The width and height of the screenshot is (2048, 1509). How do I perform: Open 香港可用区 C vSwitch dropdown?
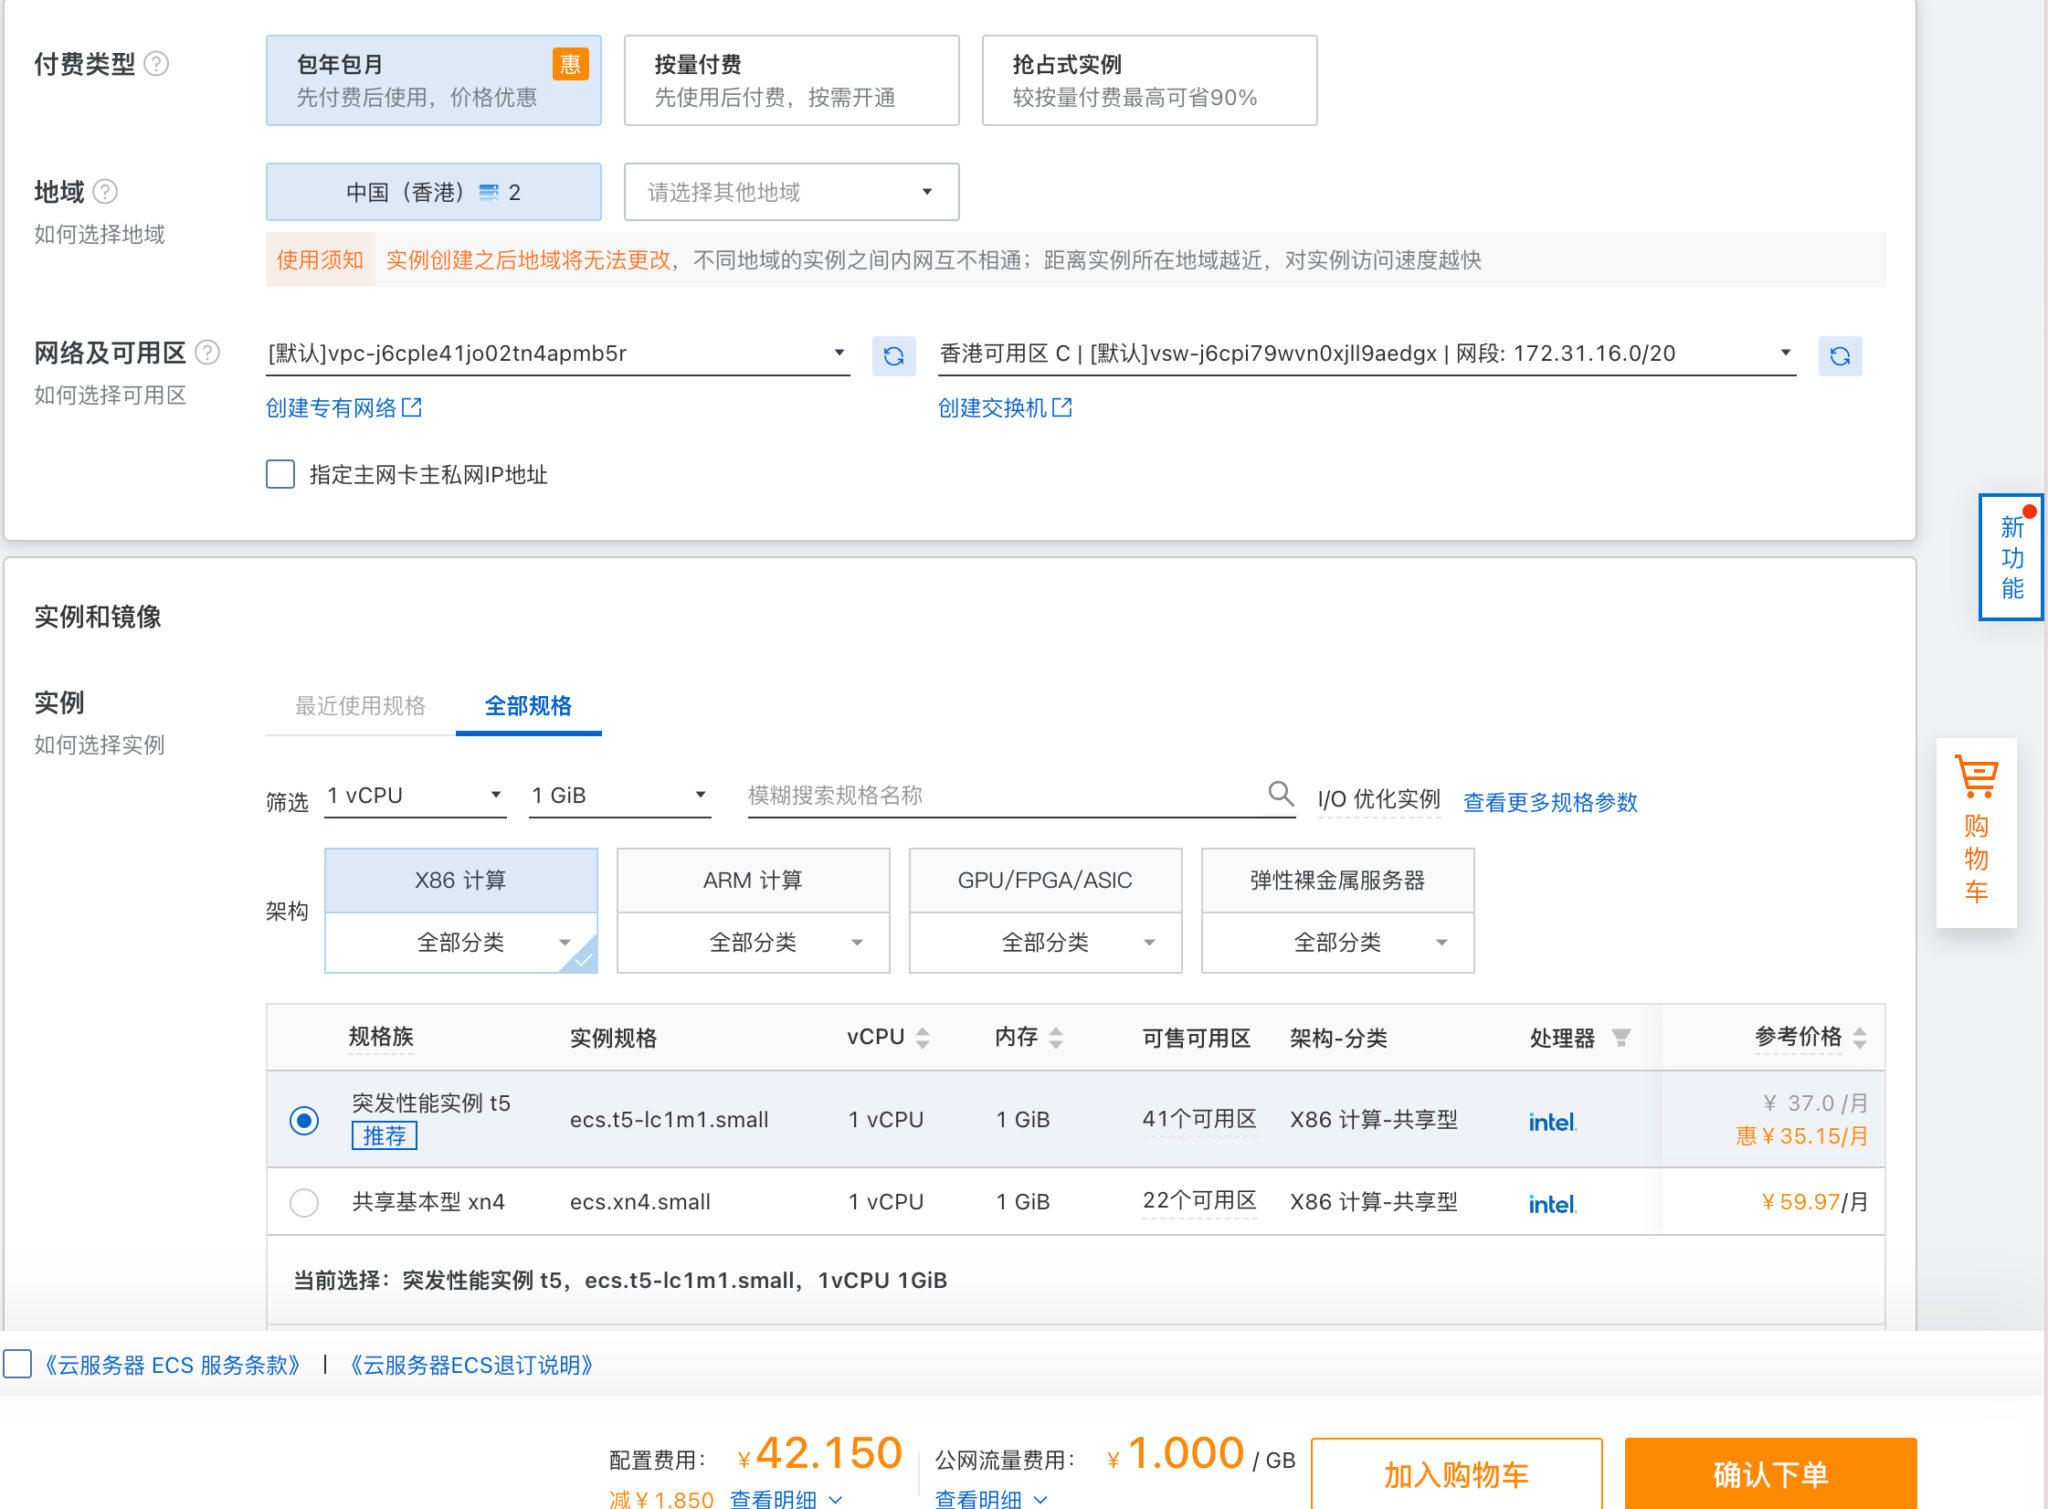(1367, 354)
